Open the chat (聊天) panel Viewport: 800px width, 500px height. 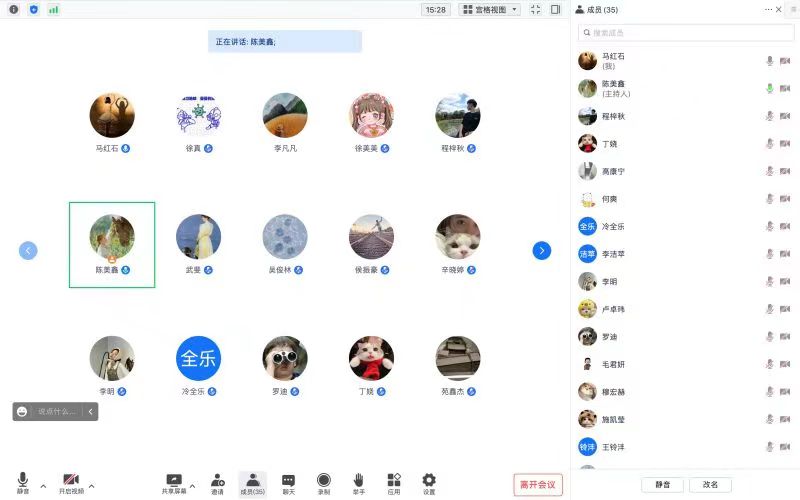pos(288,481)
